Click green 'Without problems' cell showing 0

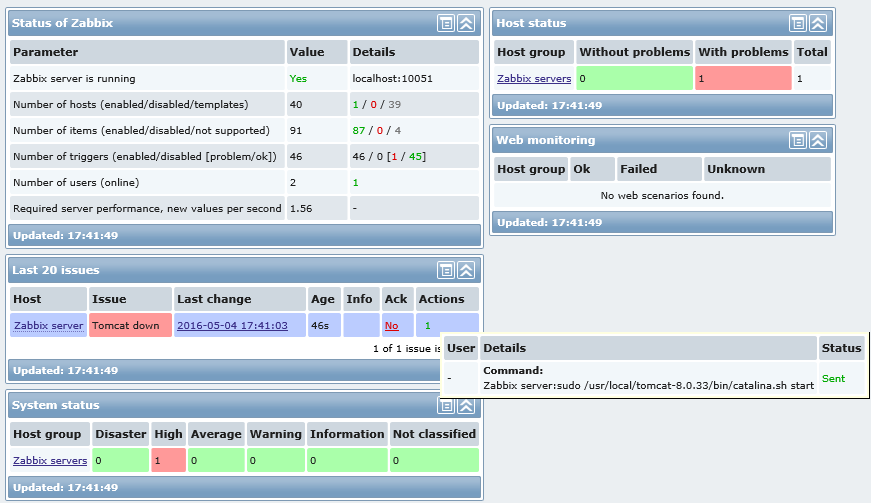pyautogui.click(x=634, y=78)
